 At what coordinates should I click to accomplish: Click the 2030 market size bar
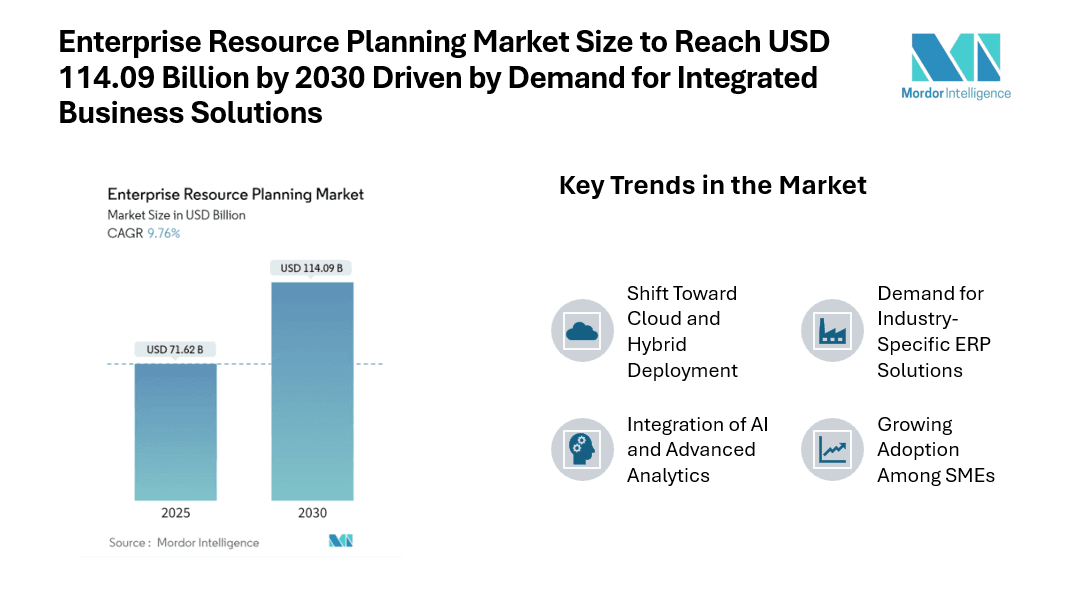(x=312, y=390)
